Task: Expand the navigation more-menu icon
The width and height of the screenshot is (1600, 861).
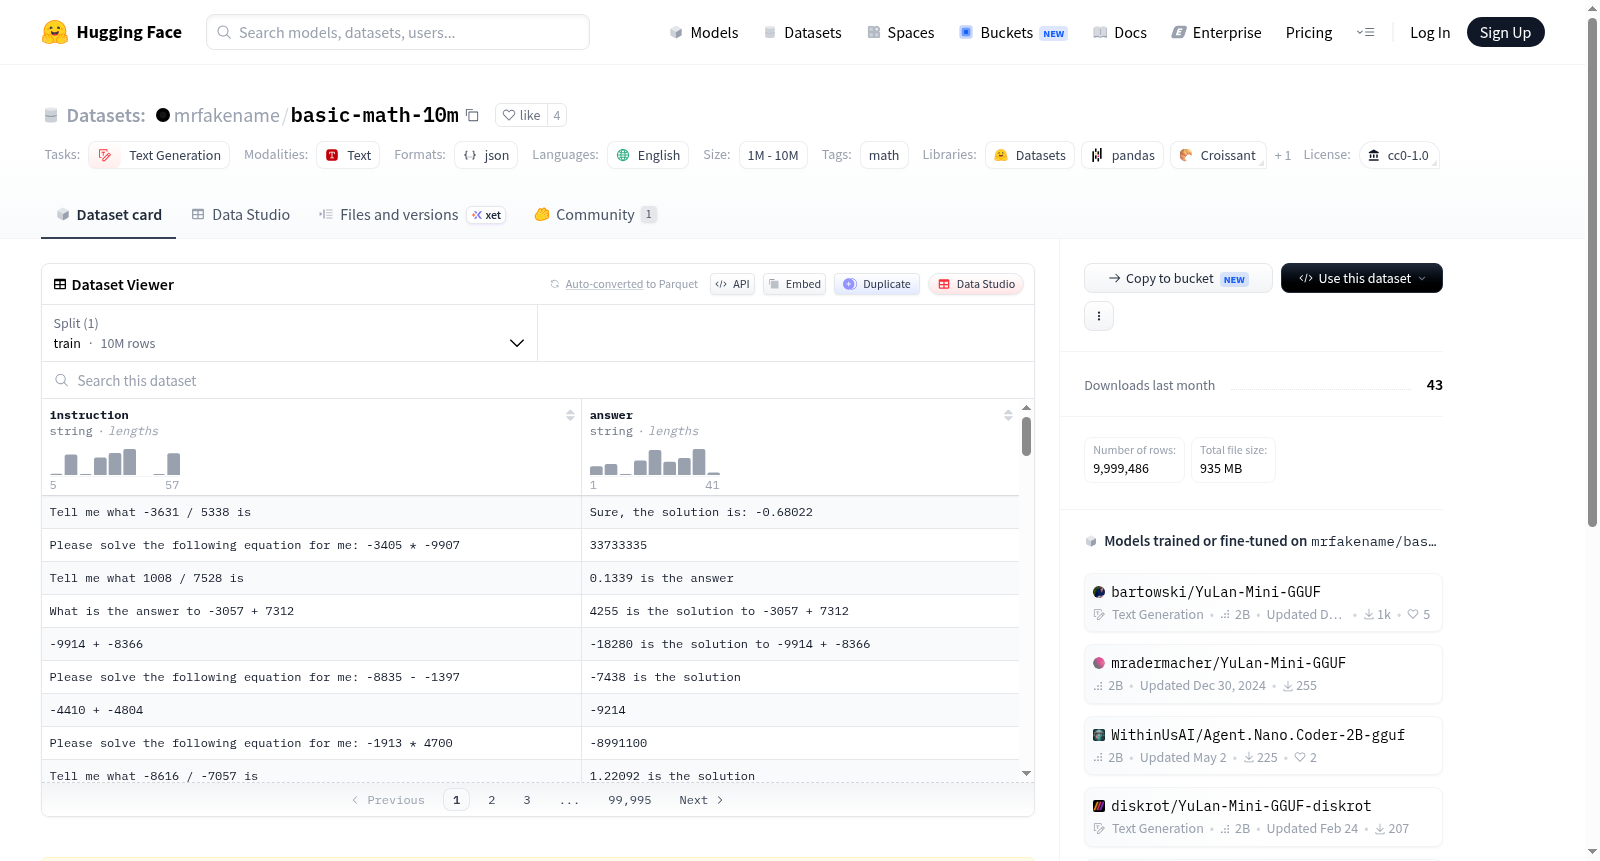Action: 1365,32
